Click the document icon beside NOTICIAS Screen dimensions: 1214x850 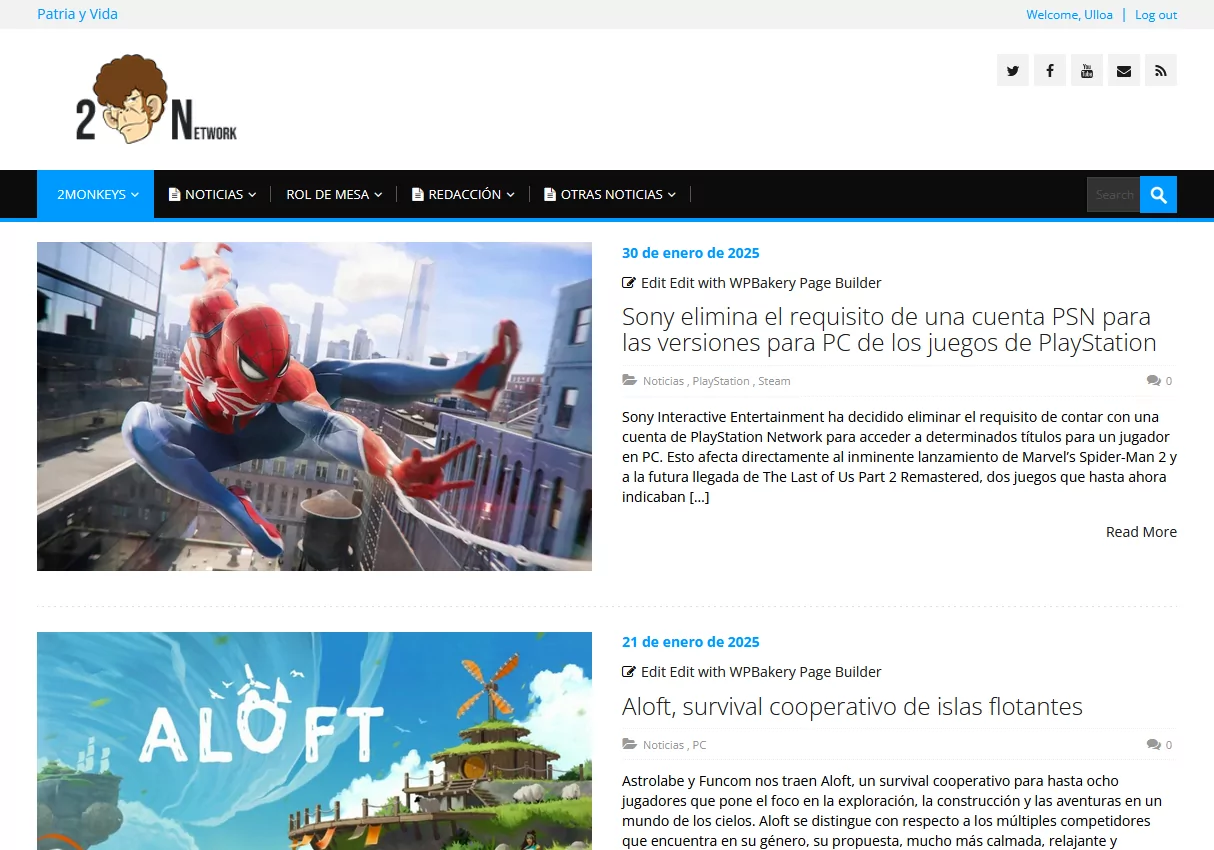click(175, 195)
